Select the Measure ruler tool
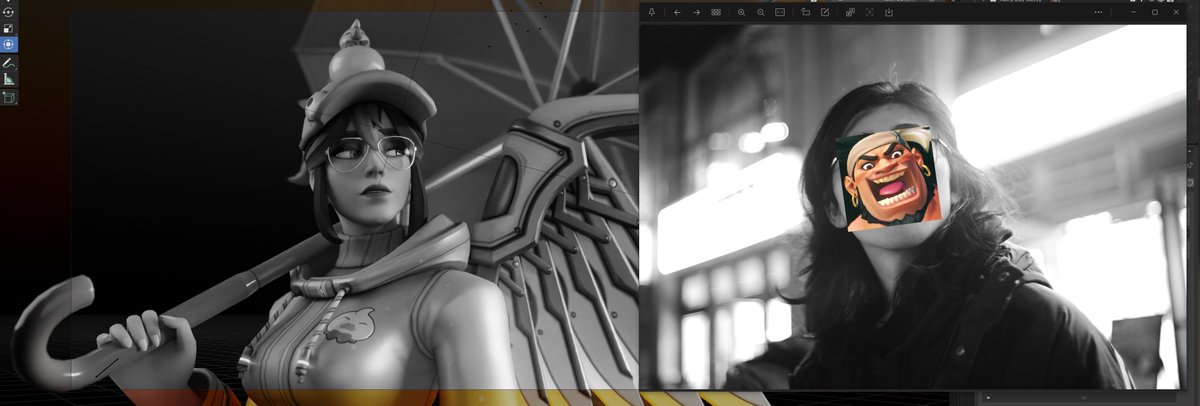1200x406 pixels. (8, 79)
